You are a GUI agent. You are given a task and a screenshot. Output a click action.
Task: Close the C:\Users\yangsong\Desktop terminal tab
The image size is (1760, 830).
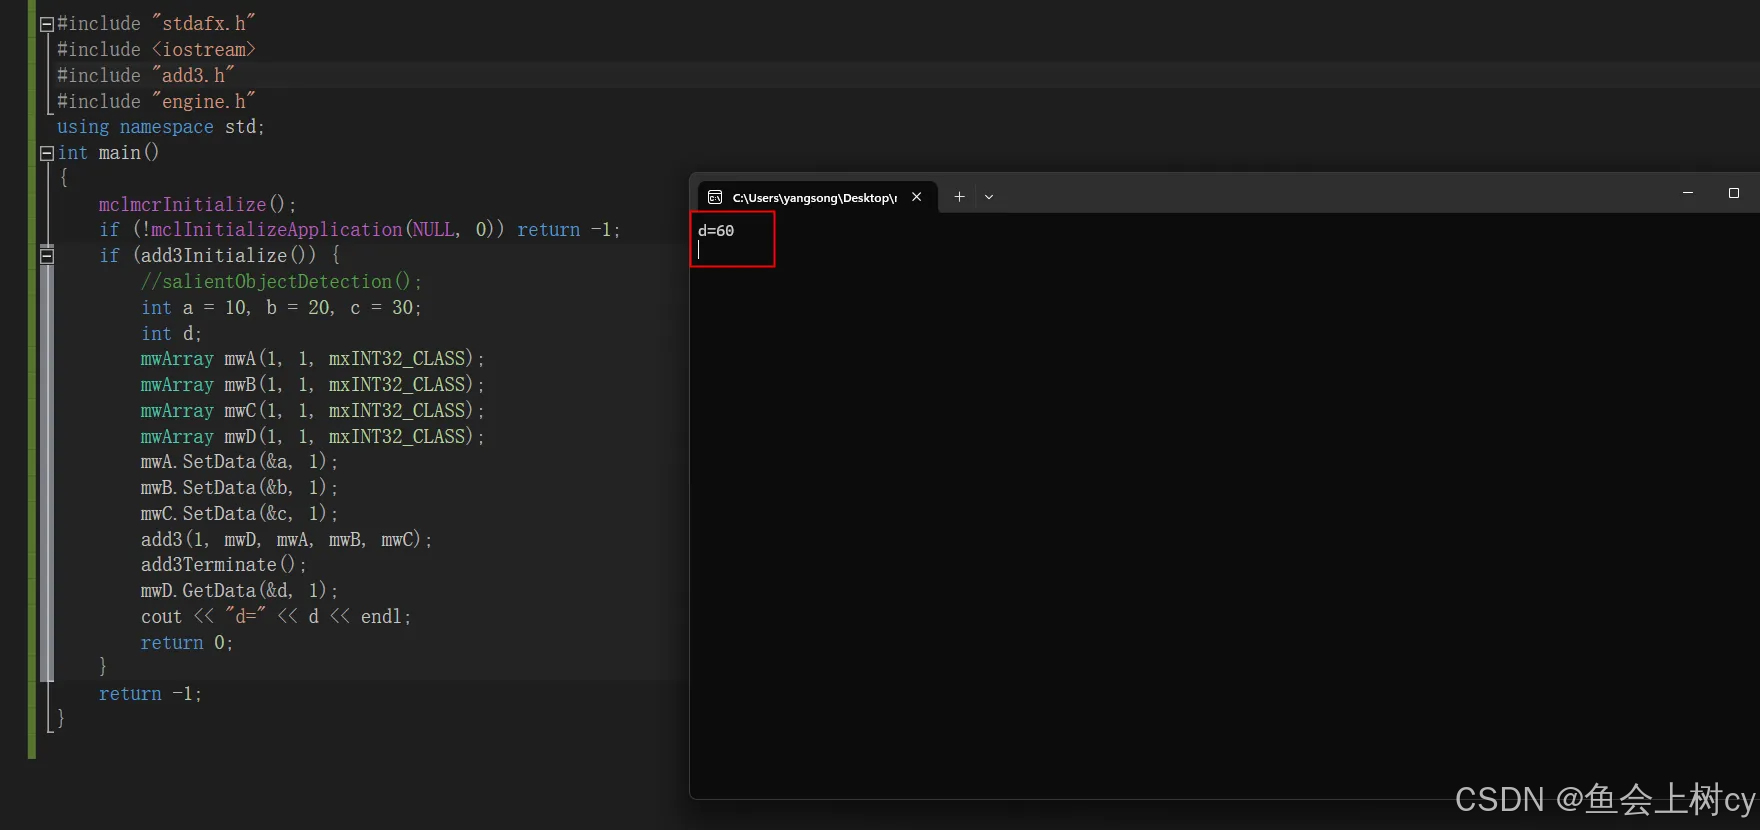point(916,197)
